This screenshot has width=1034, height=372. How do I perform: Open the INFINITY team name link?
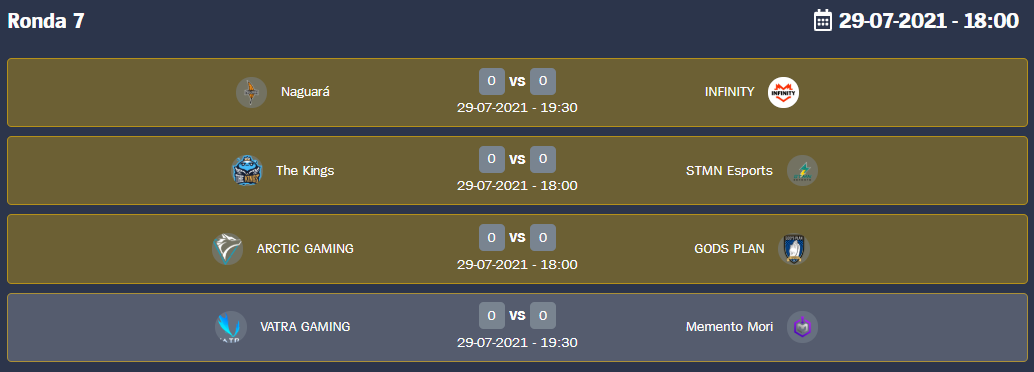click(729, 92)
